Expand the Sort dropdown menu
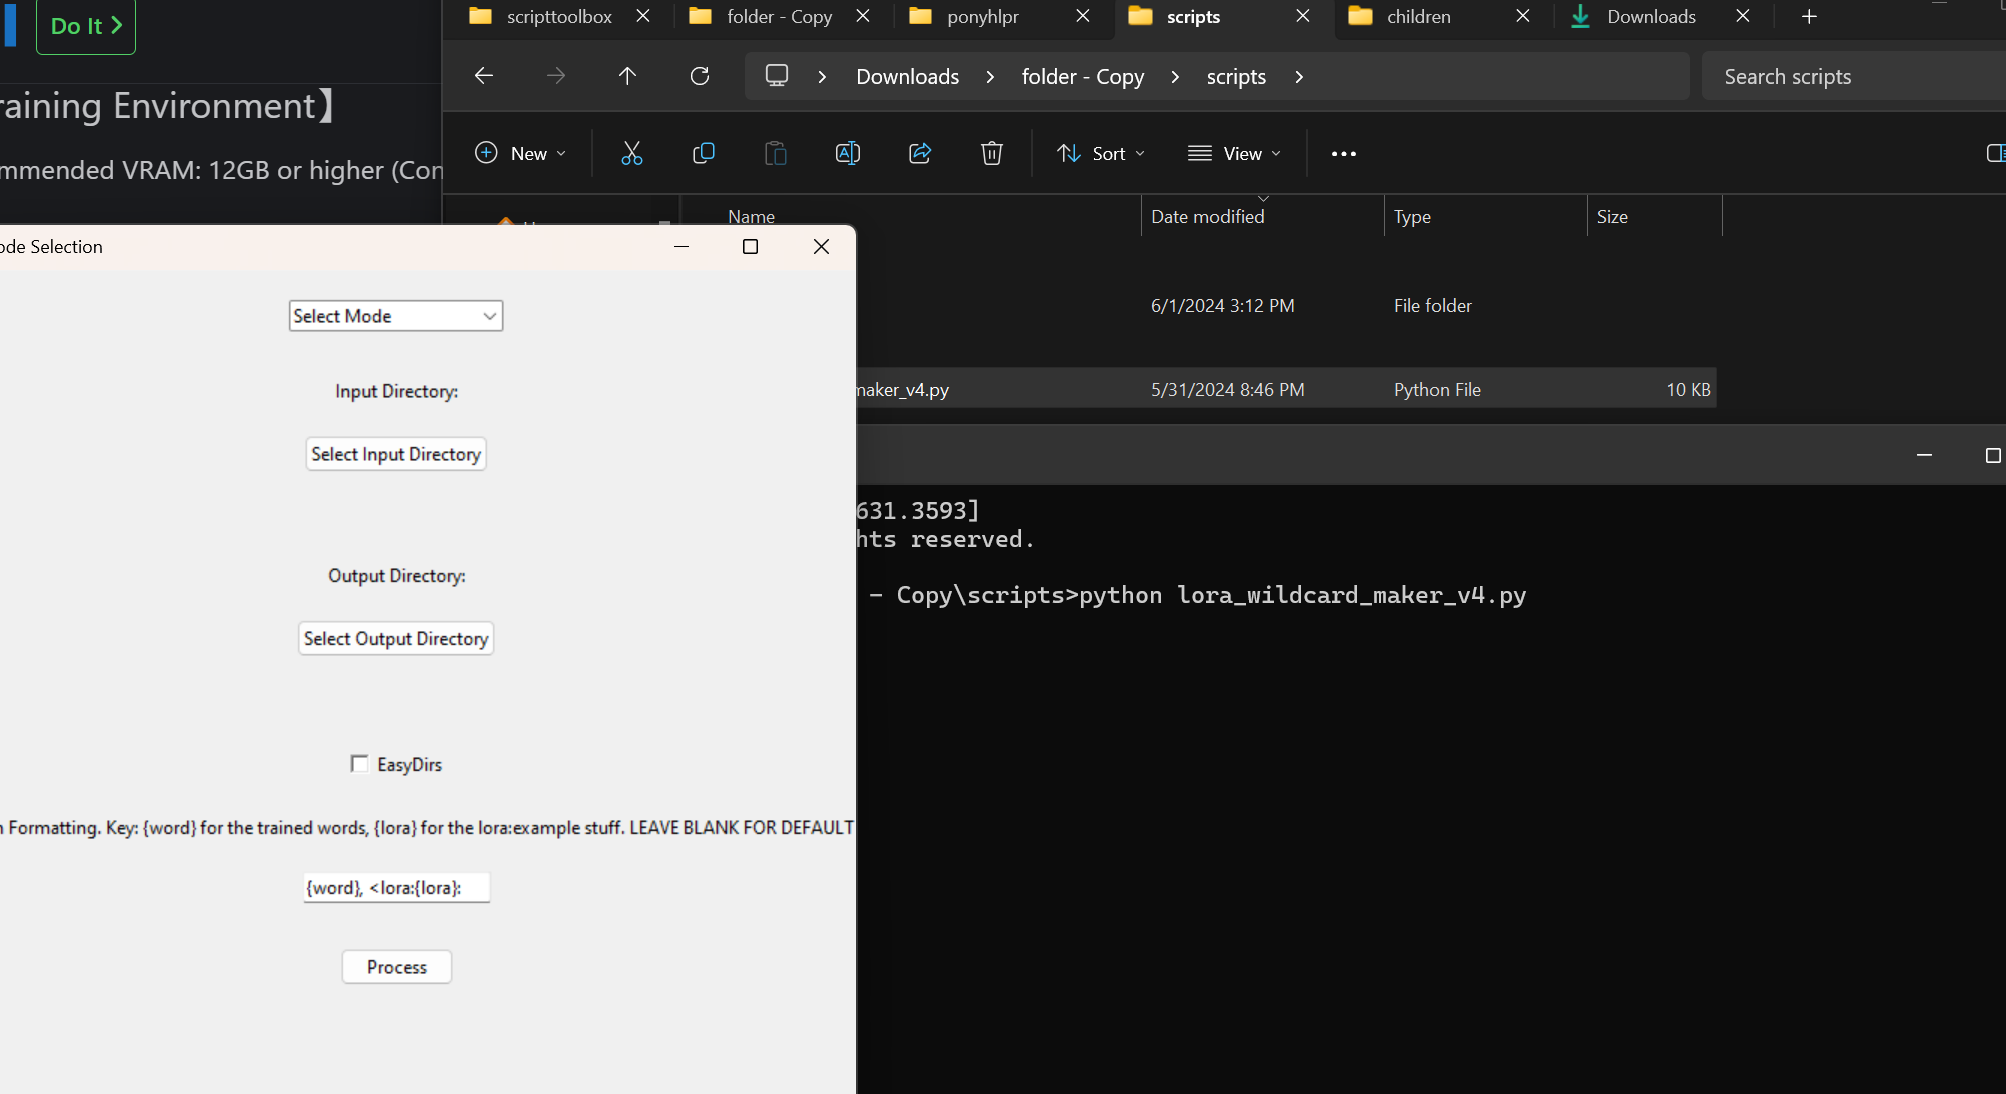The height and width of the screenshot is (1094, 2006). (1101, 153)
